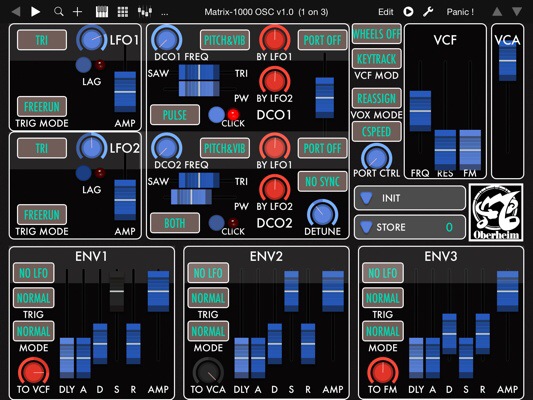Expand the STORE dropdown arrow

click(x=366, y=227)
